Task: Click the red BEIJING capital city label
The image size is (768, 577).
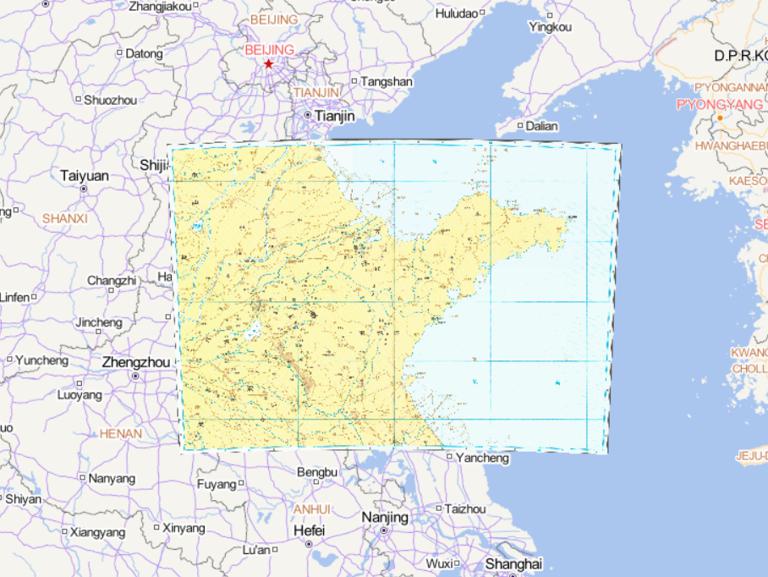Action: click(269, 50)
